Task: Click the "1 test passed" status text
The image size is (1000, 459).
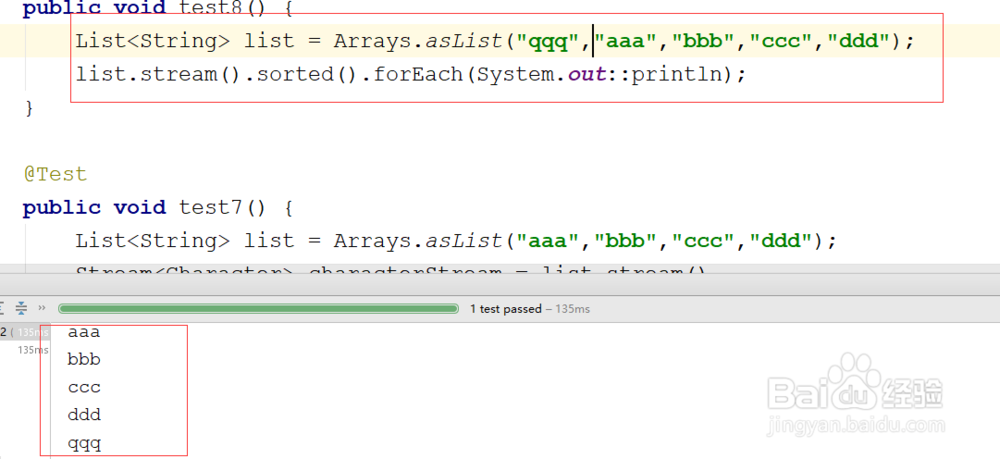Action: pyautogui.click(x=505, y=309)
